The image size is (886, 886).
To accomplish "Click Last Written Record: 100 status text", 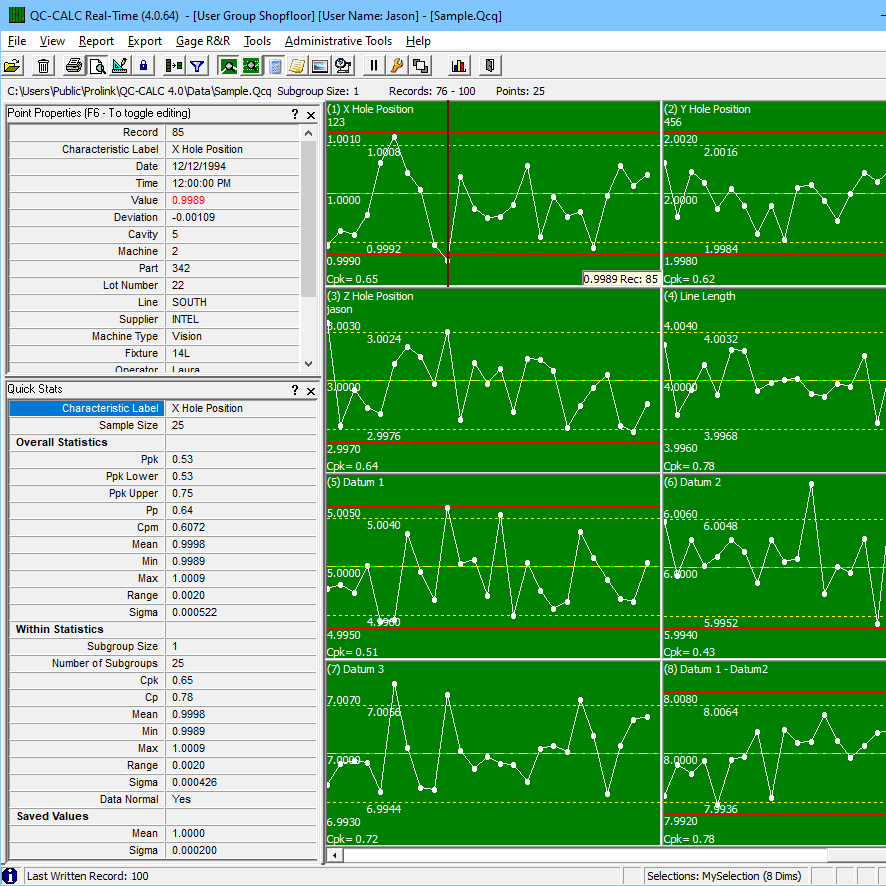I will point(88,876).
